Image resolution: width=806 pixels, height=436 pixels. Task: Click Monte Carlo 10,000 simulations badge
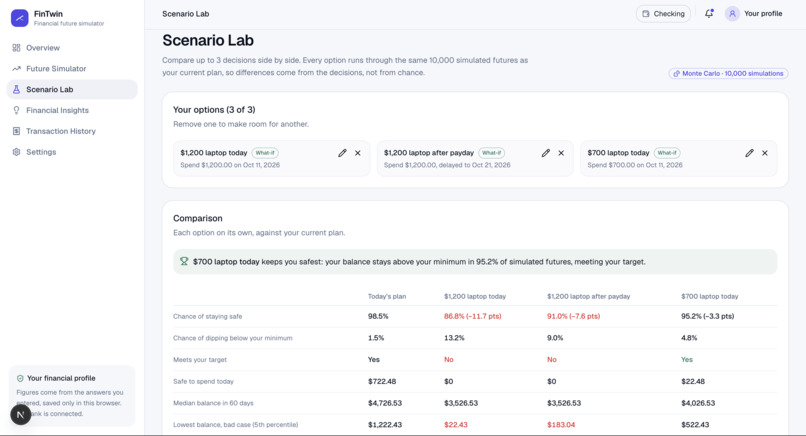728,74
